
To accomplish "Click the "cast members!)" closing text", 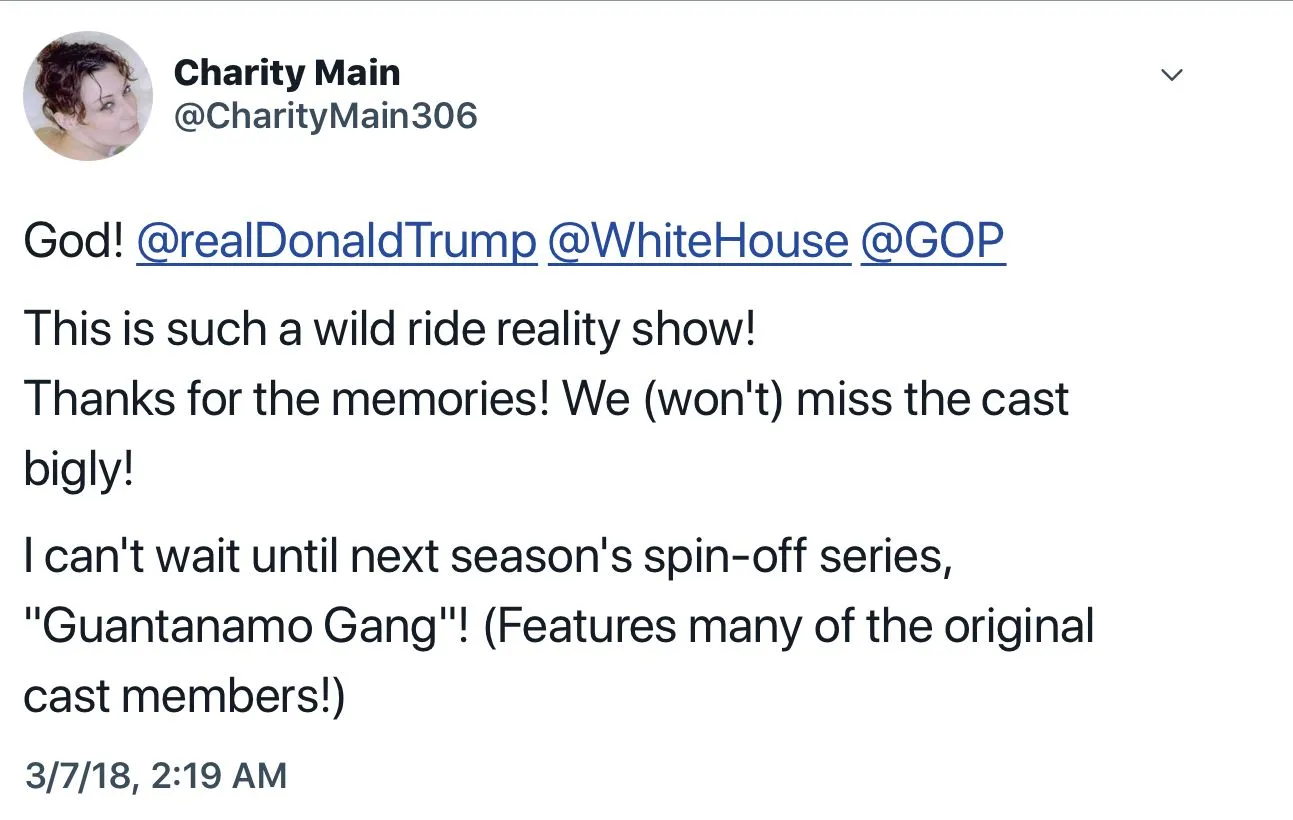I will [184, 697].
